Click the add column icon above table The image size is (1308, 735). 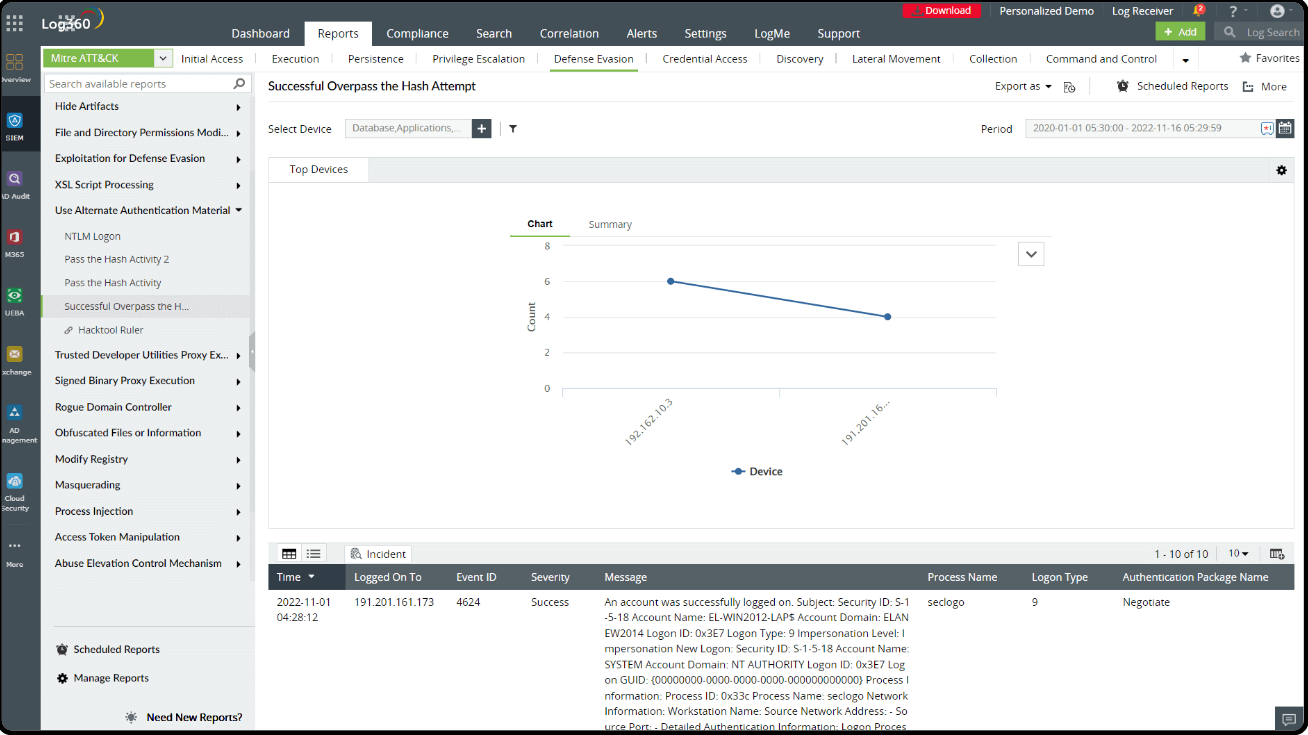pyautogui.click(x=1277, y=554)
